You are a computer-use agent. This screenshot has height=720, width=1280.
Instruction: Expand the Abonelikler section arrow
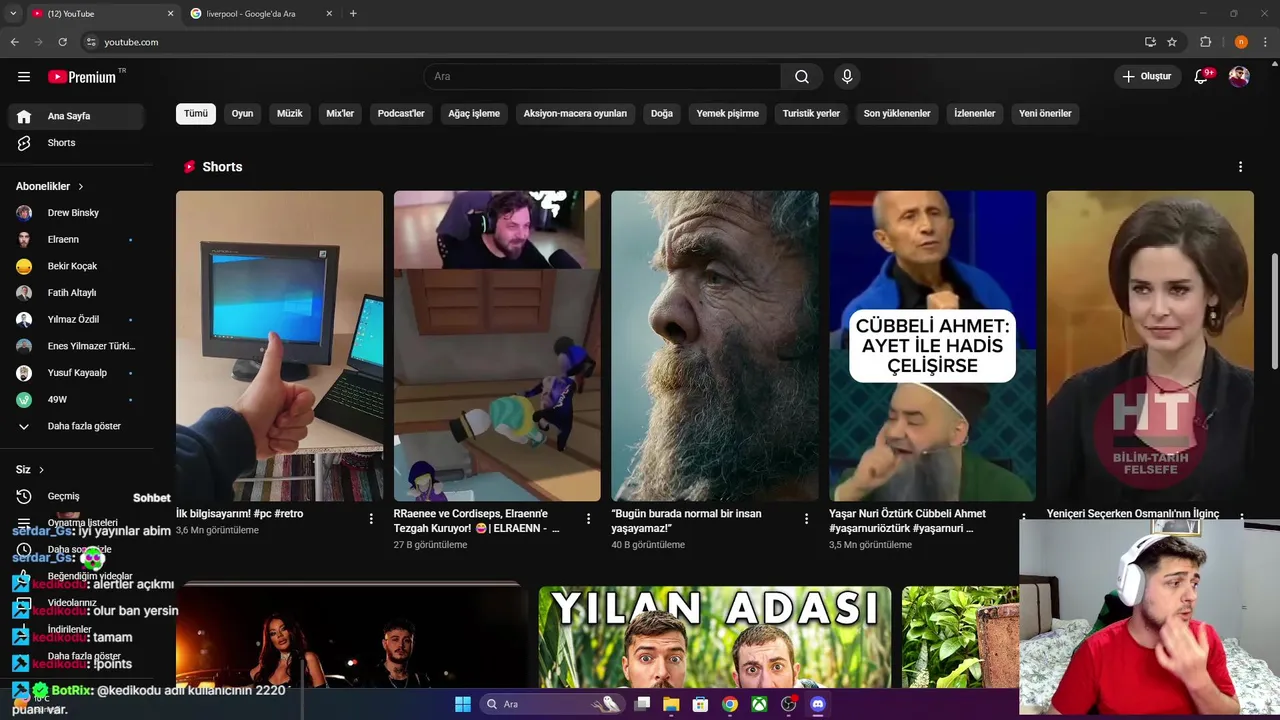(81, 187)
